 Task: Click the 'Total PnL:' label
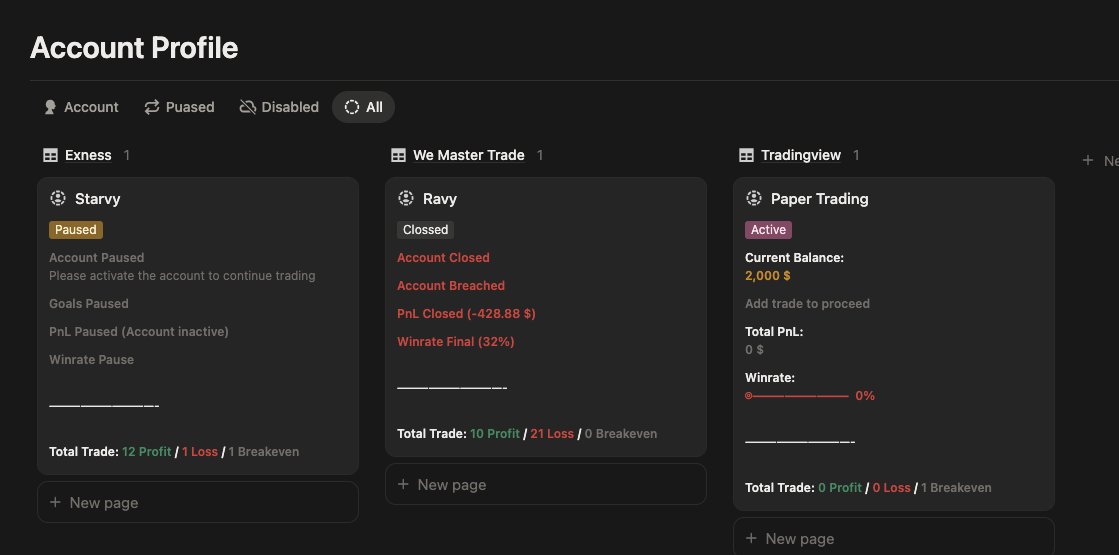774,332
